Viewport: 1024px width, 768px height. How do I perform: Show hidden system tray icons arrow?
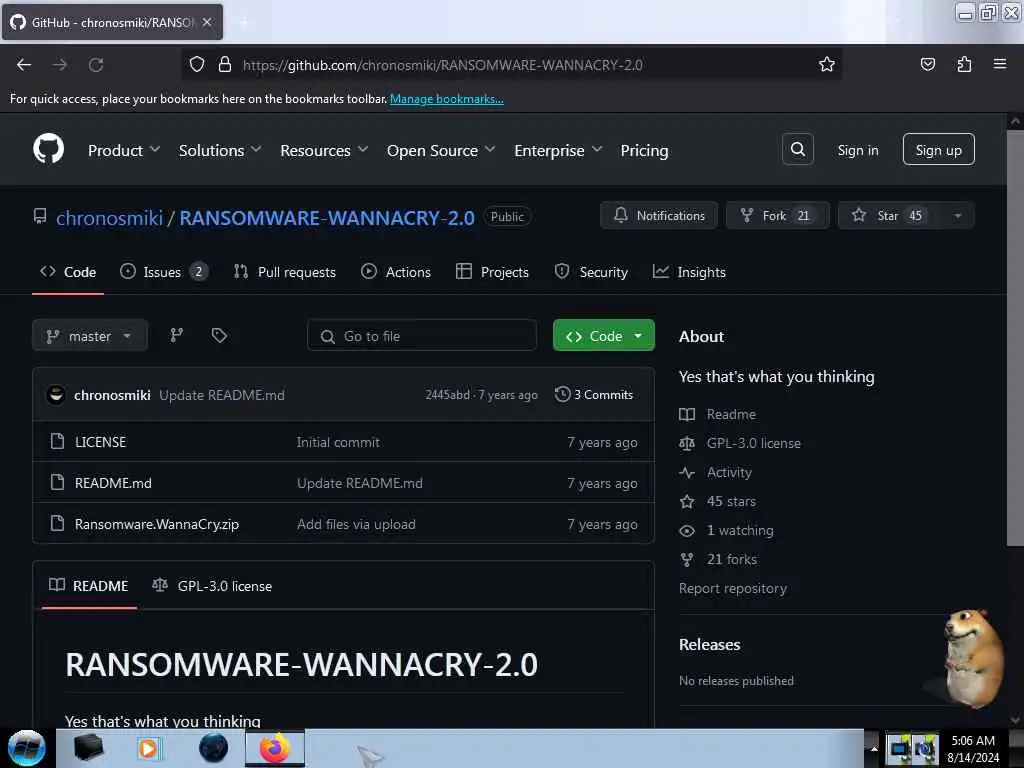(x=874, y=749)
